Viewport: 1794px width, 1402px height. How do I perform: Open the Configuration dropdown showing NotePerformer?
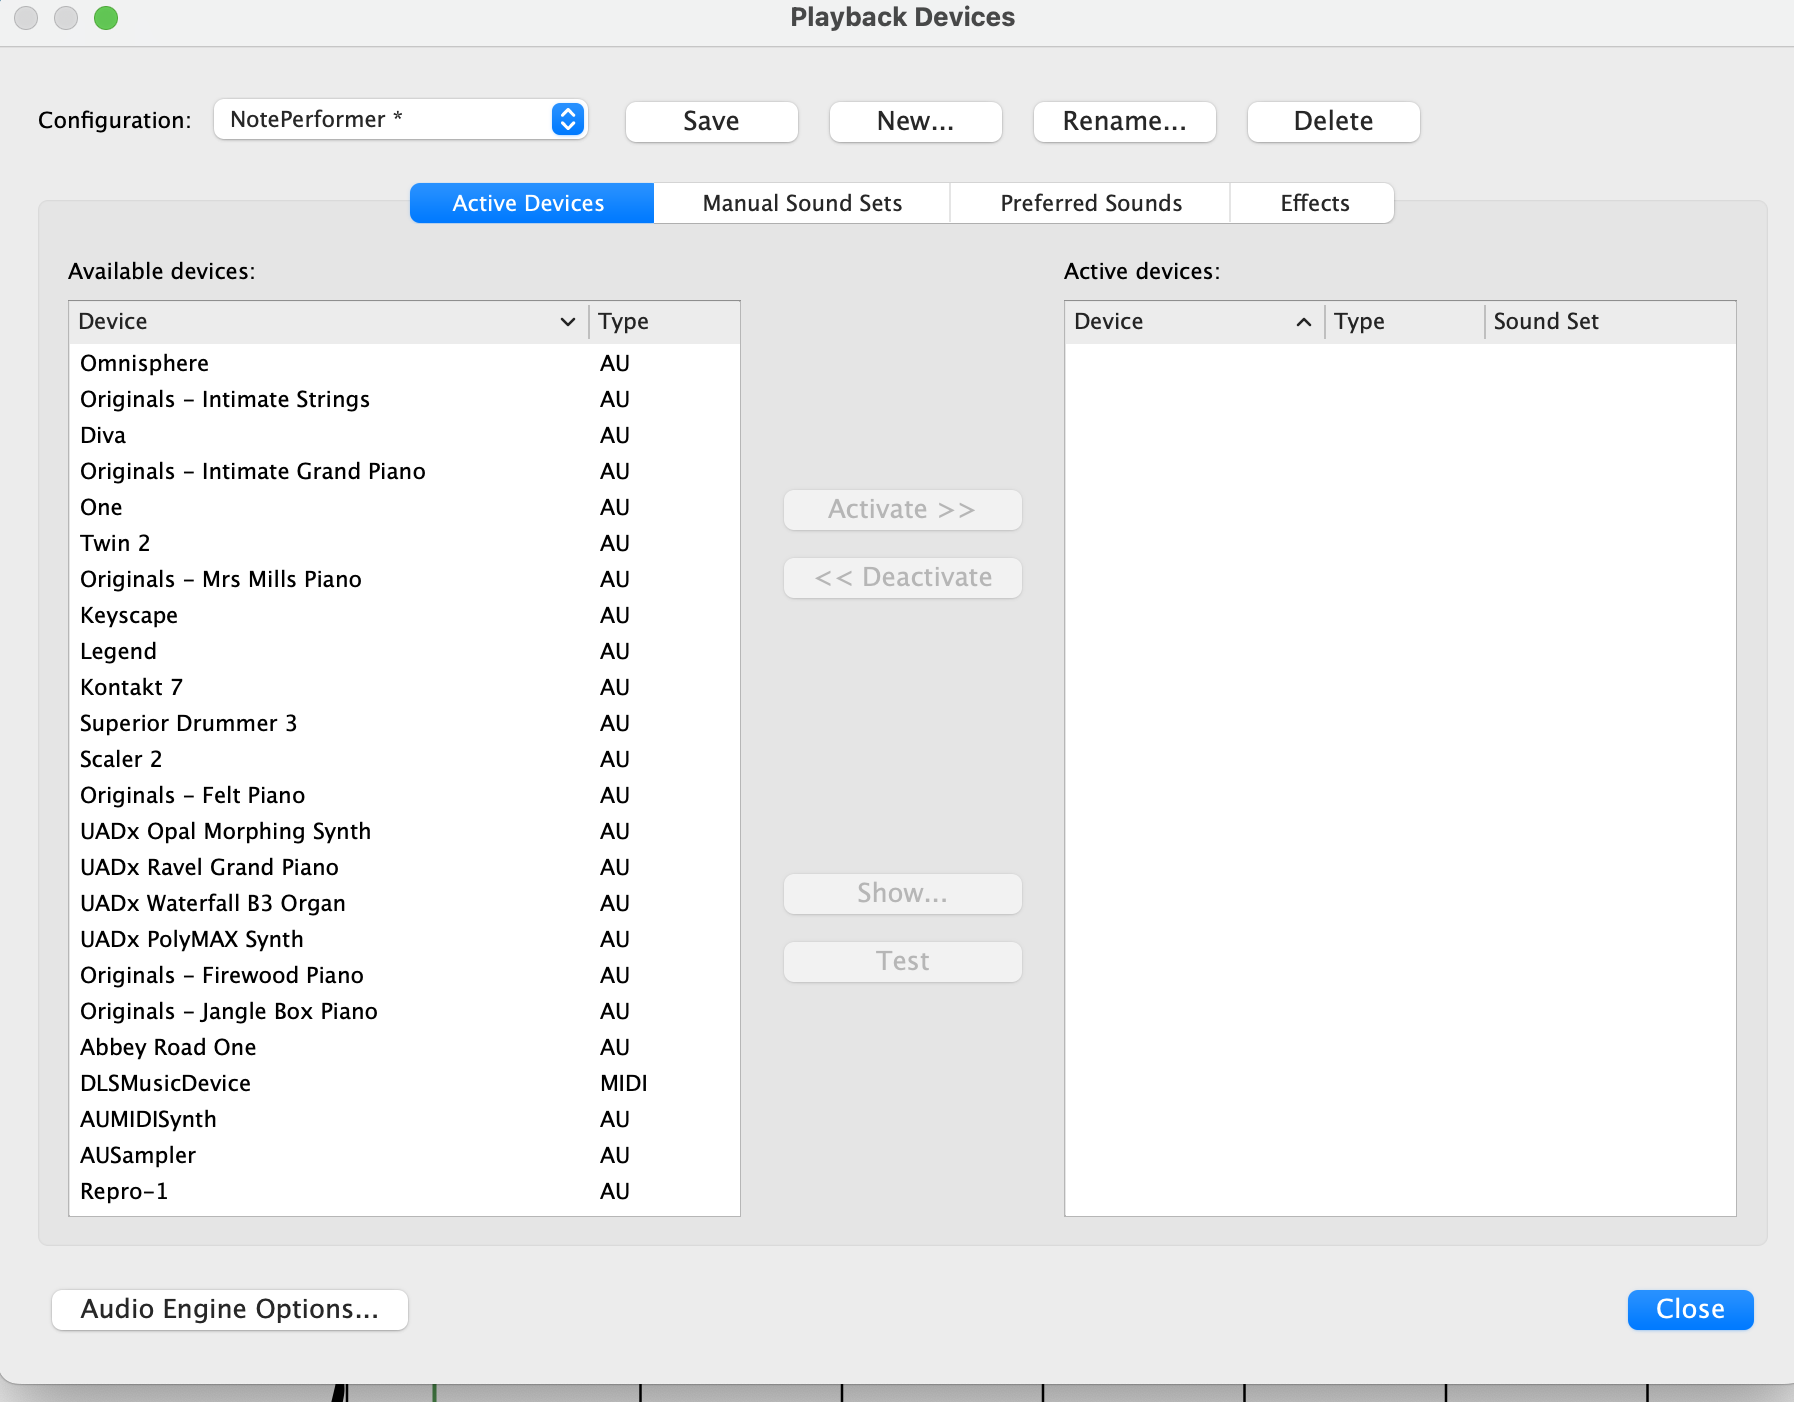pyautogui.click(x=400, y=120)
